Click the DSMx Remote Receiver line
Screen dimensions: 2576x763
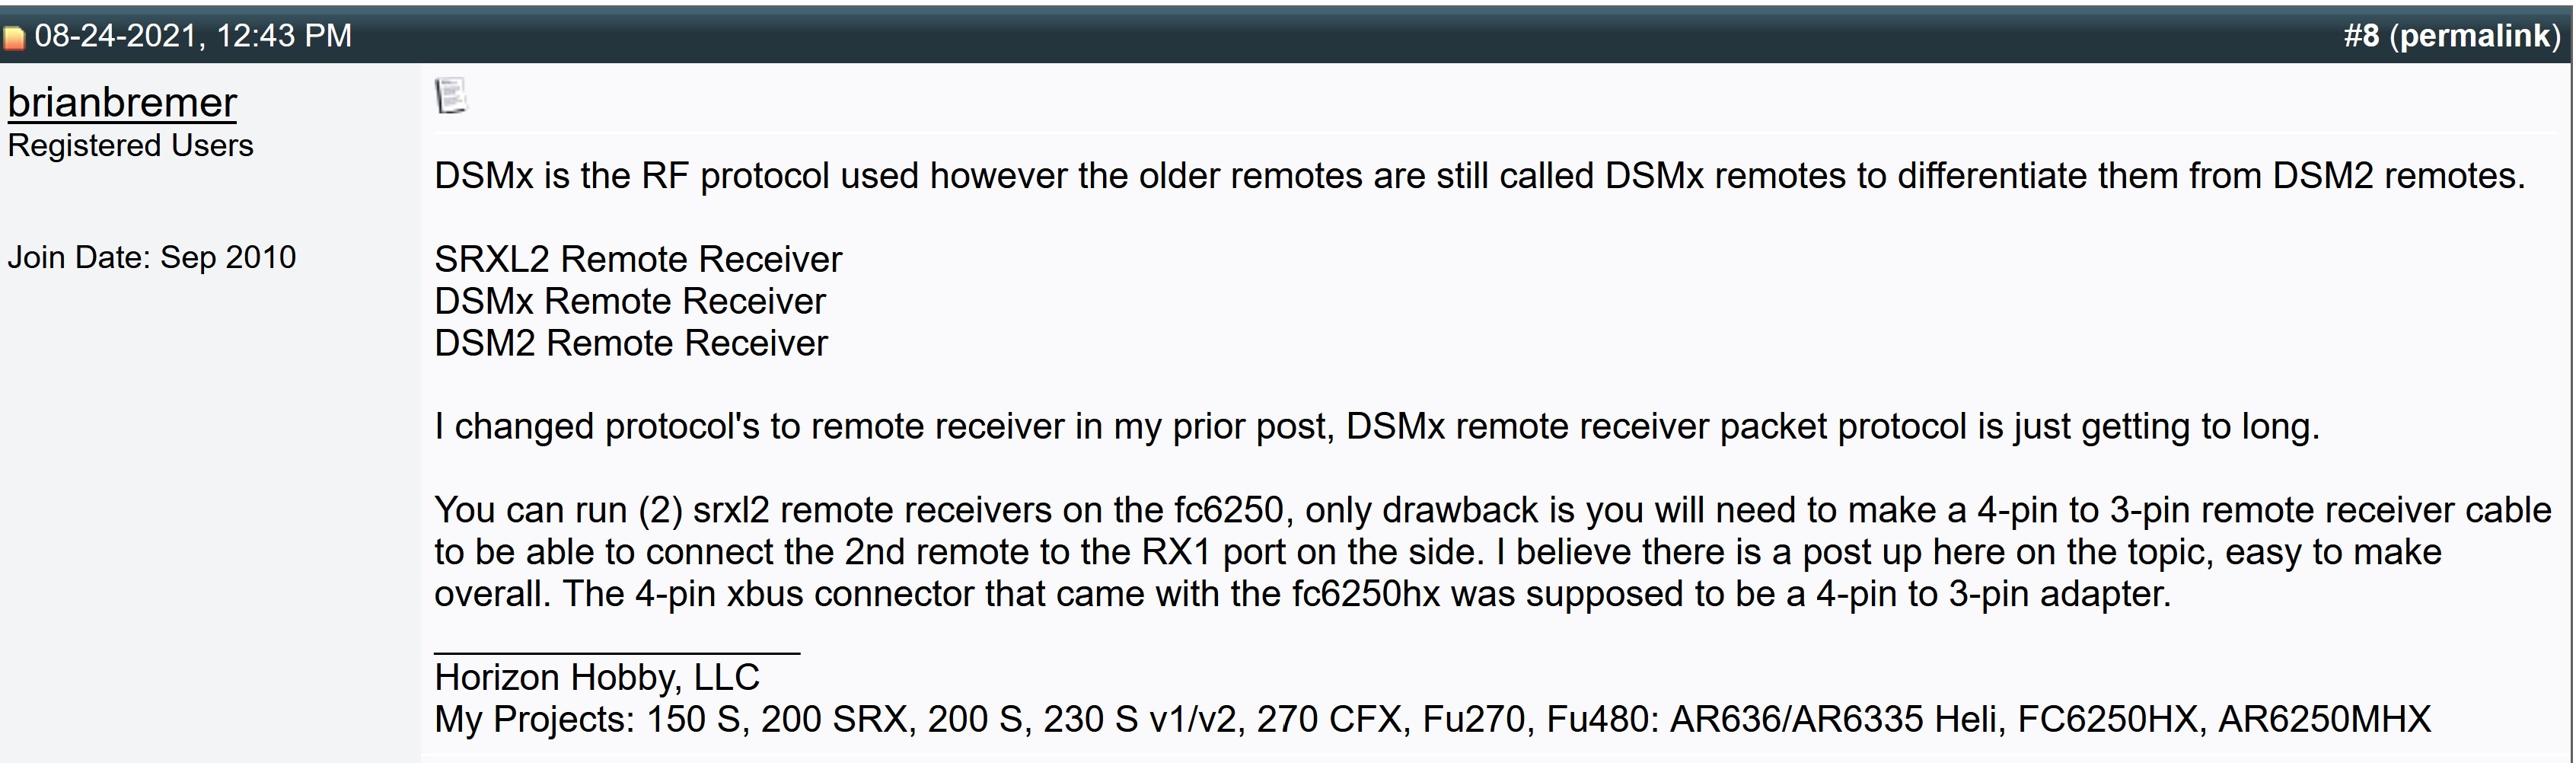(630, 302)
